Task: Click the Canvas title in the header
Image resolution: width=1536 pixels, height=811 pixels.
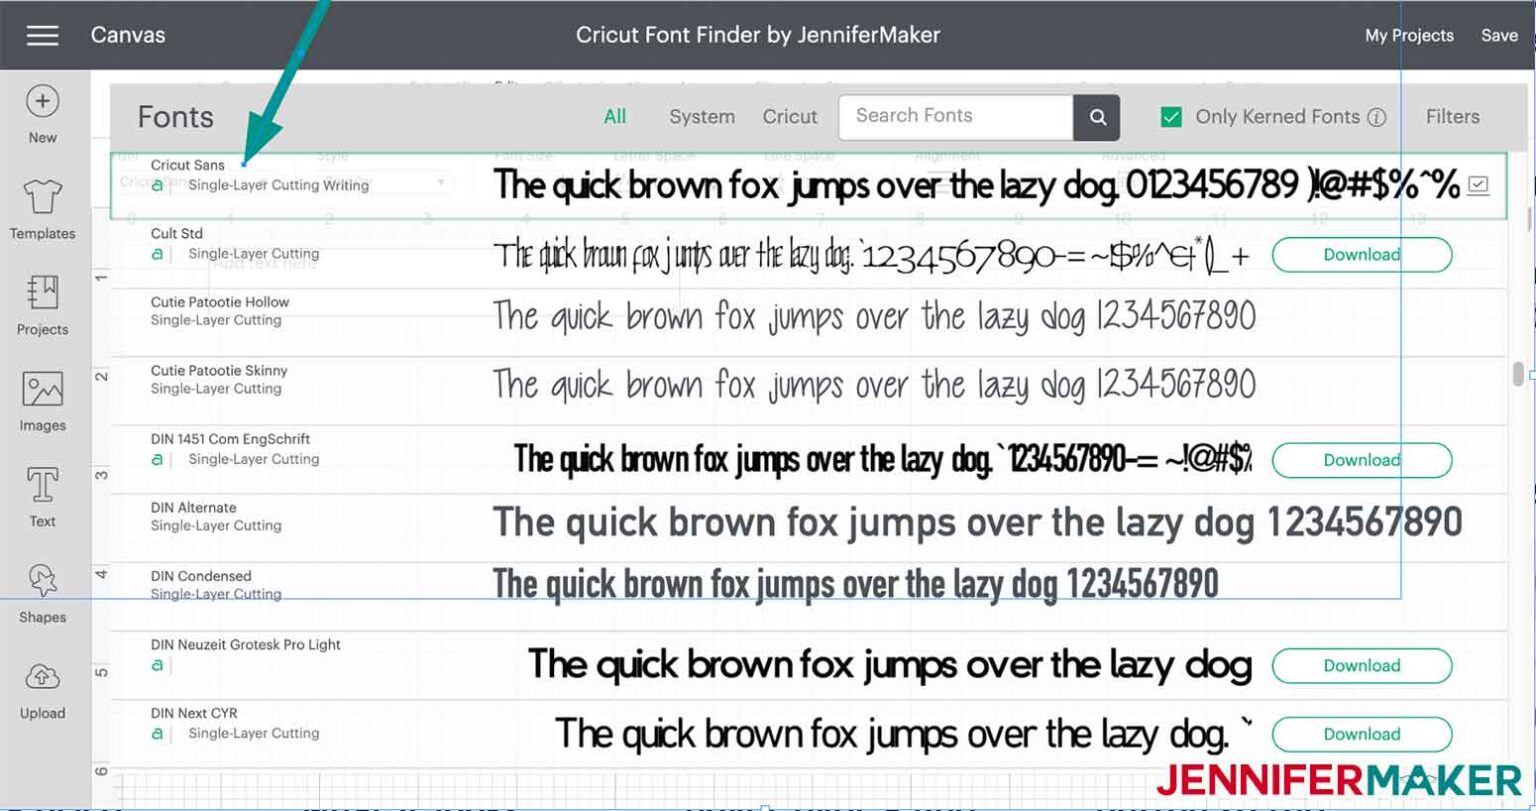Action: (128, 35)
